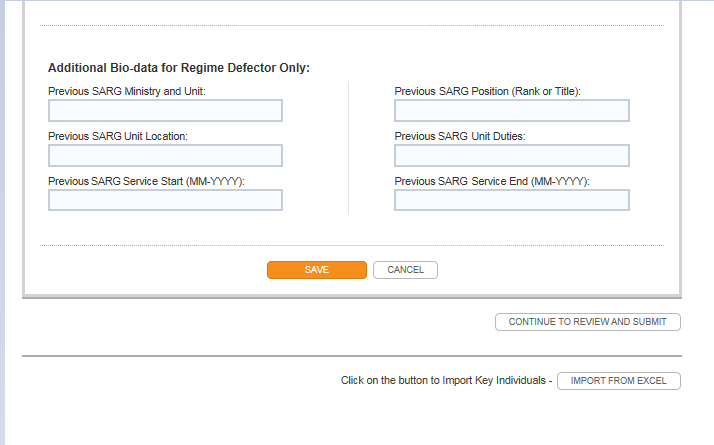Focus the Previous SARG Unit Duties field
Viewport: 714px width, 445px height.
pos(511,155)
